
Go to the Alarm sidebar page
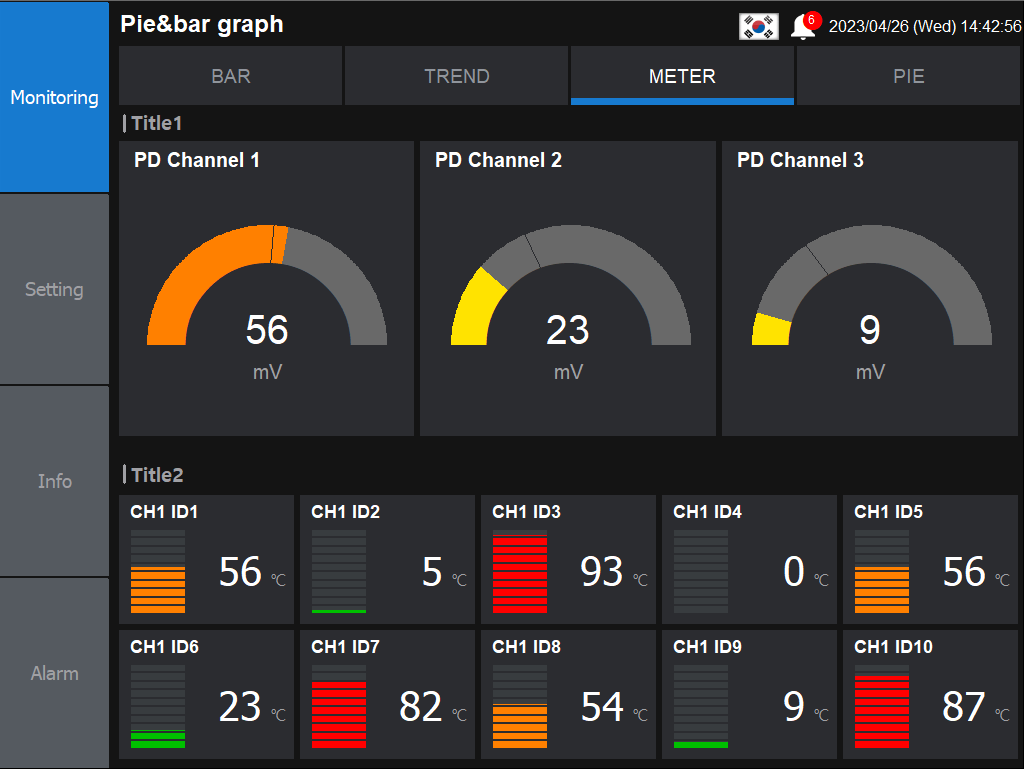click(54, 674)
